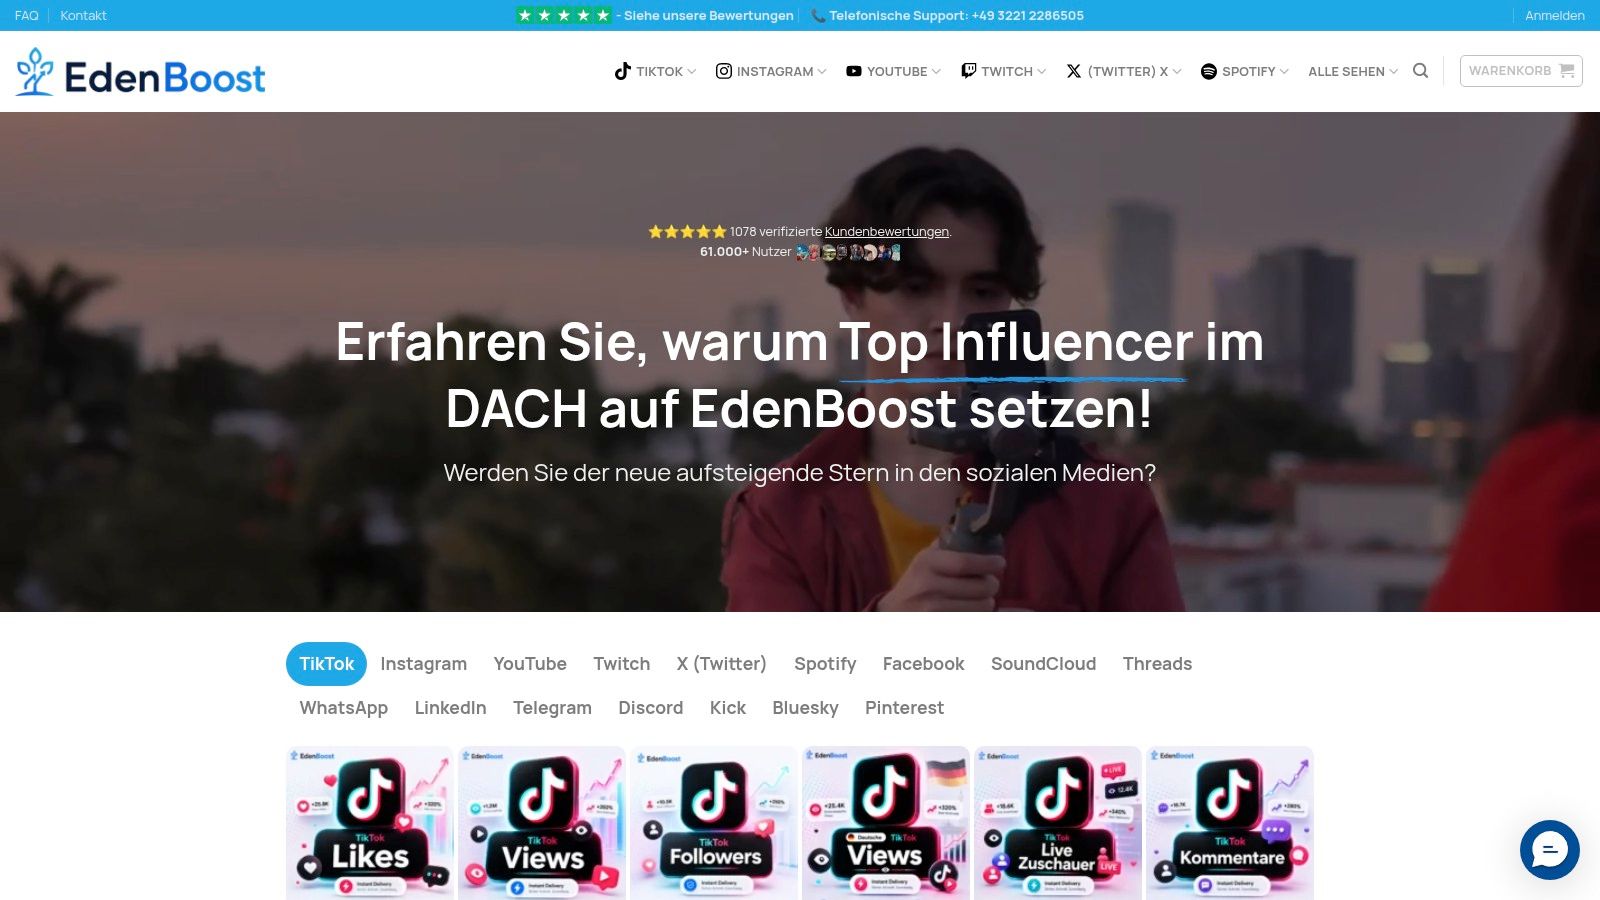The image size is (1600, 900).
Task: Open the Bluesky category tab
Action: point(805,708)
